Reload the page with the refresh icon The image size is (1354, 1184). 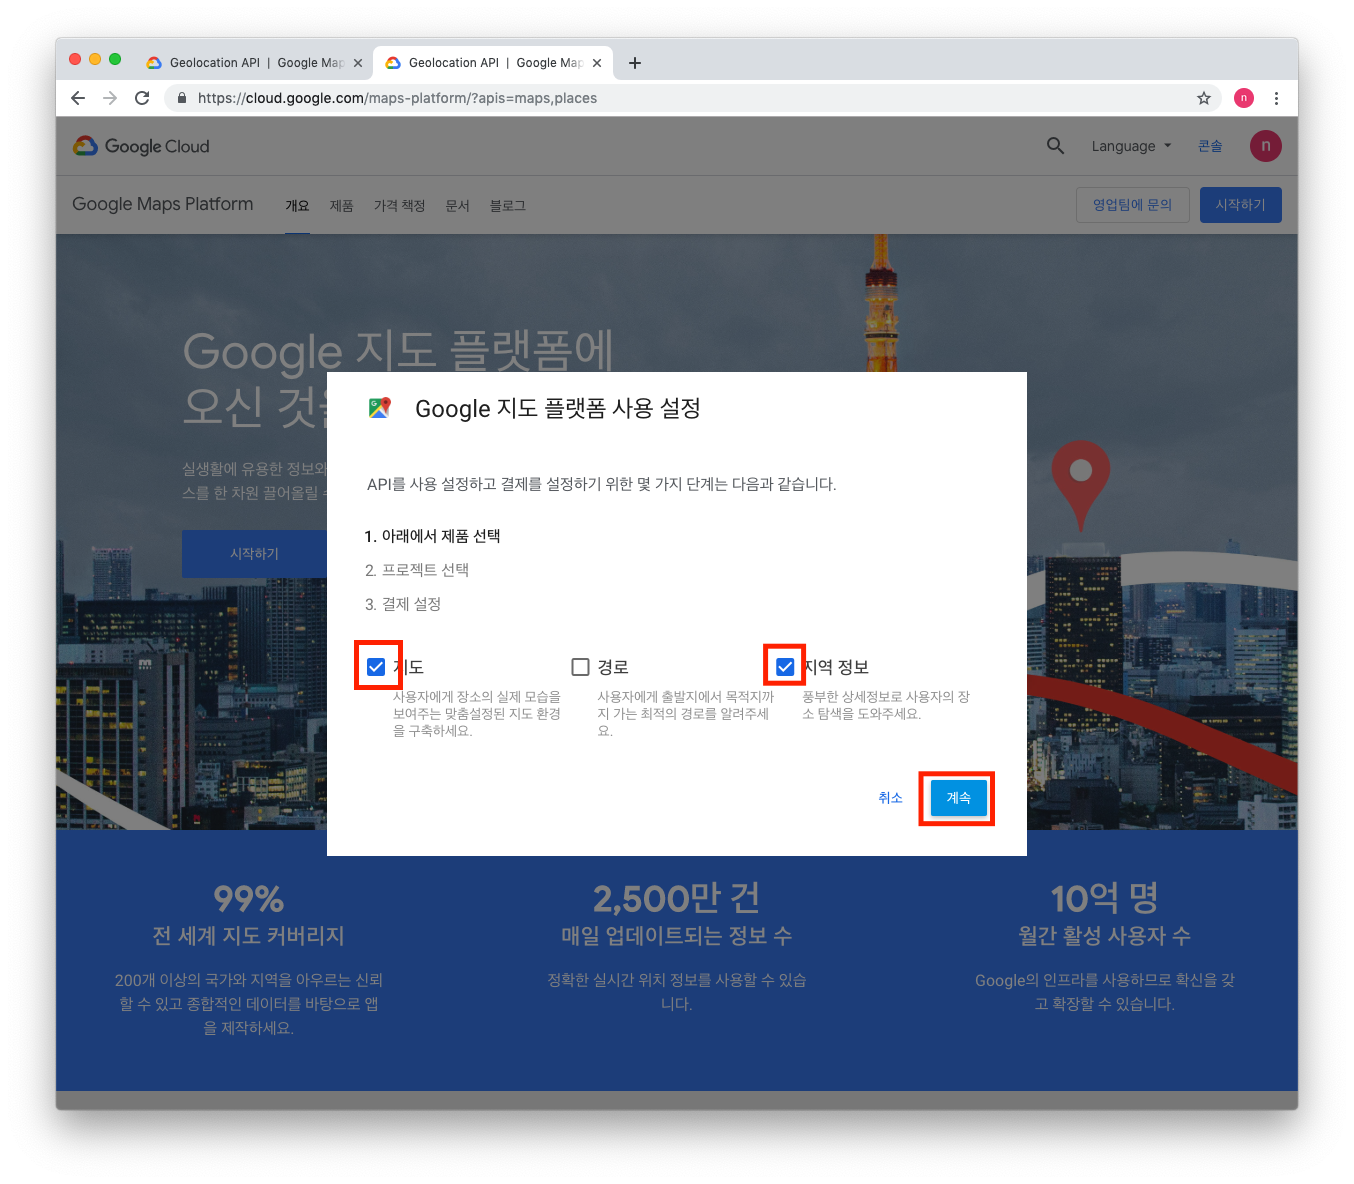pyautogui.click(x=142, y=98)
